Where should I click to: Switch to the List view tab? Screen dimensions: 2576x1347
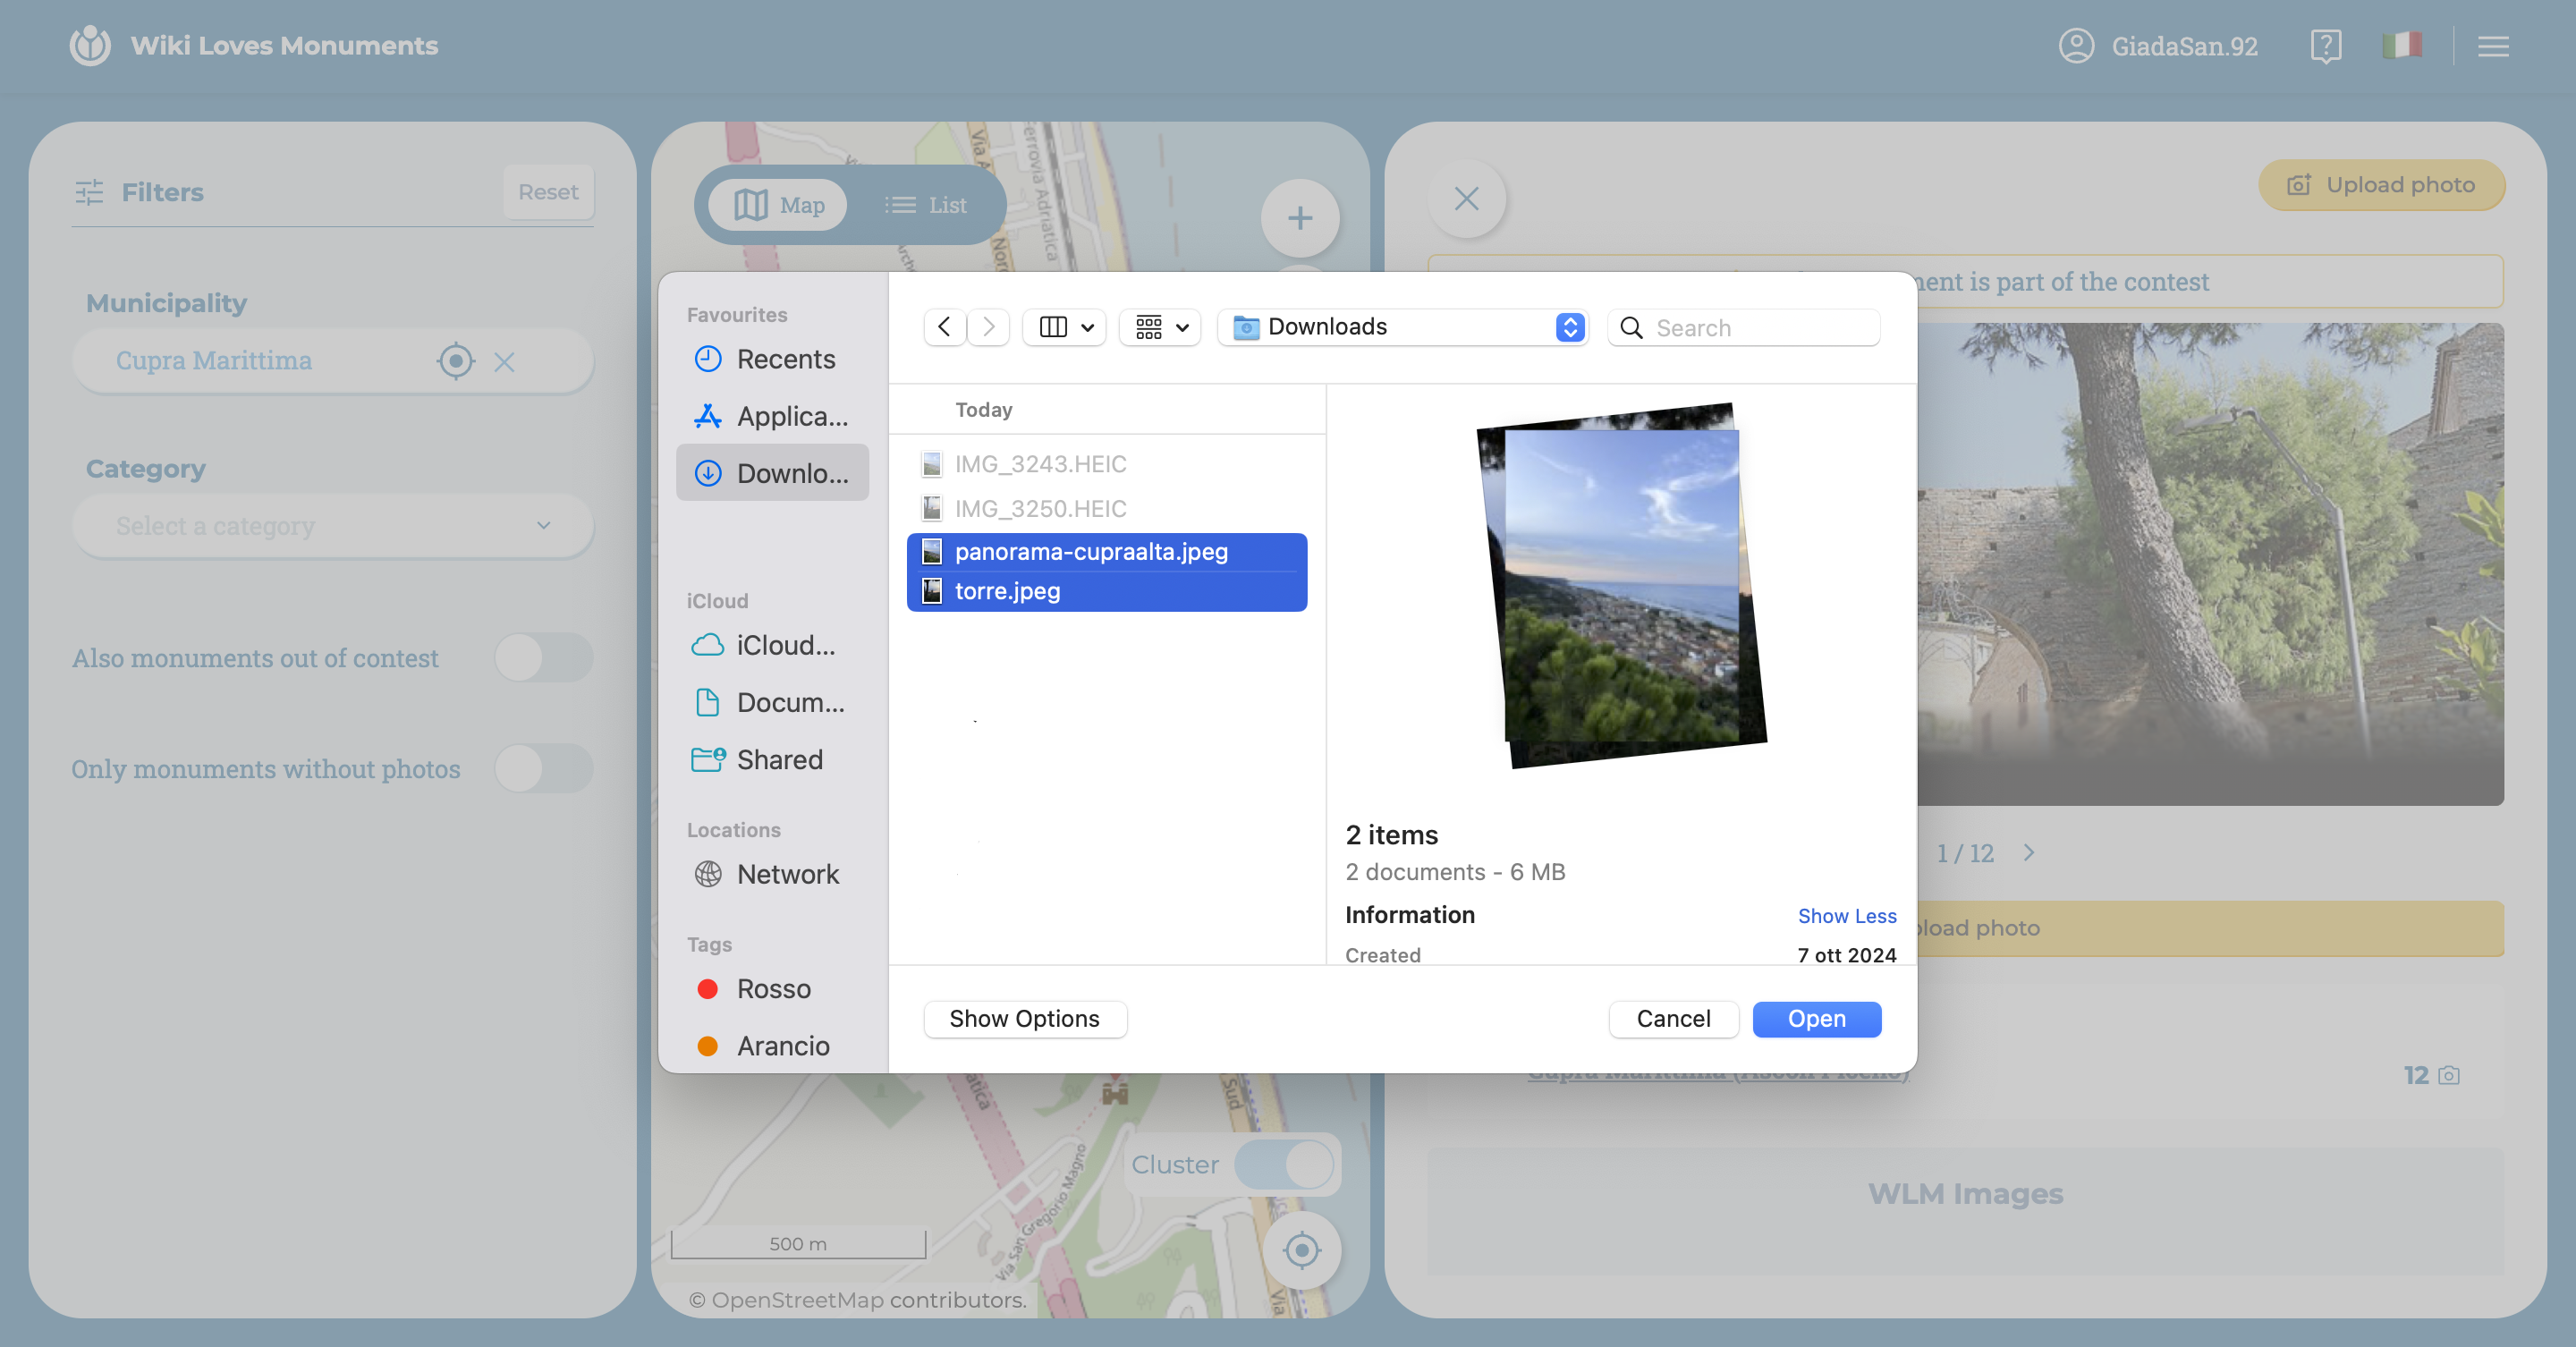(x=926, y=205)
